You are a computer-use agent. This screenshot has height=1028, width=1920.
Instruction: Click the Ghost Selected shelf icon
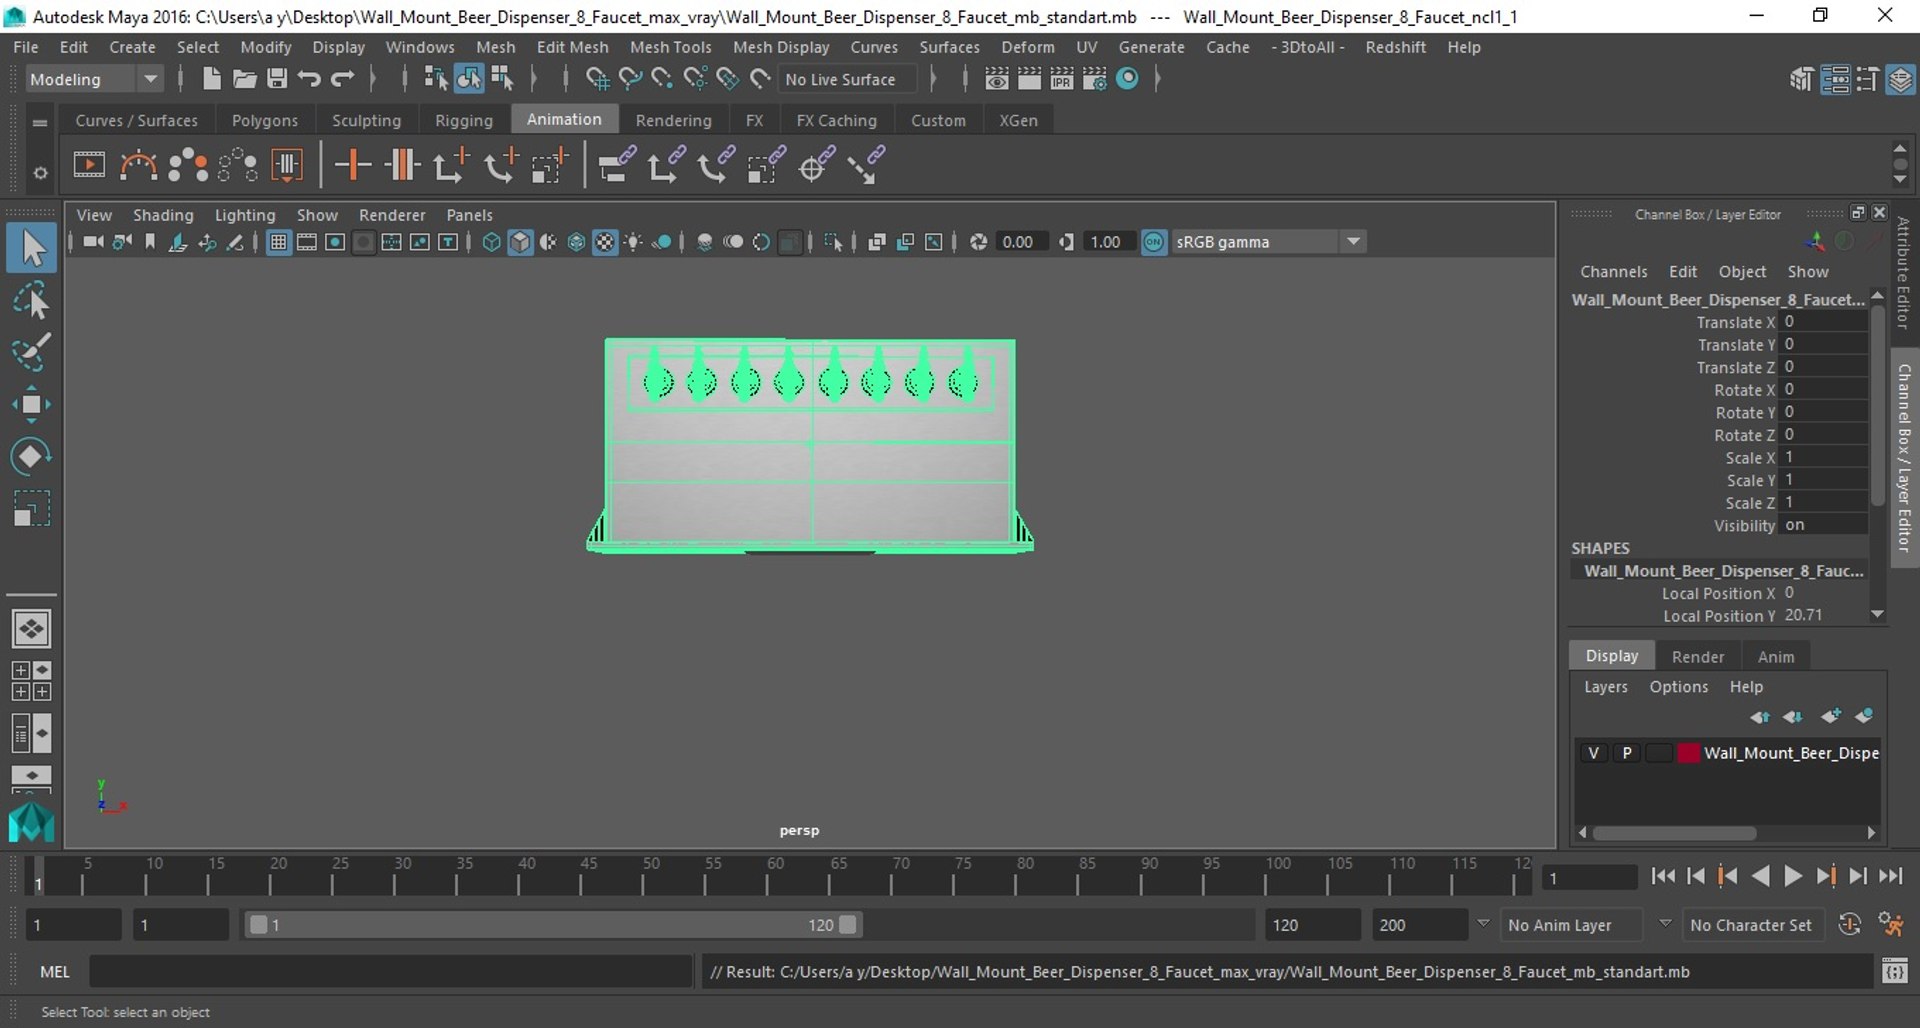pyautogui.click(x=188, y=166)
